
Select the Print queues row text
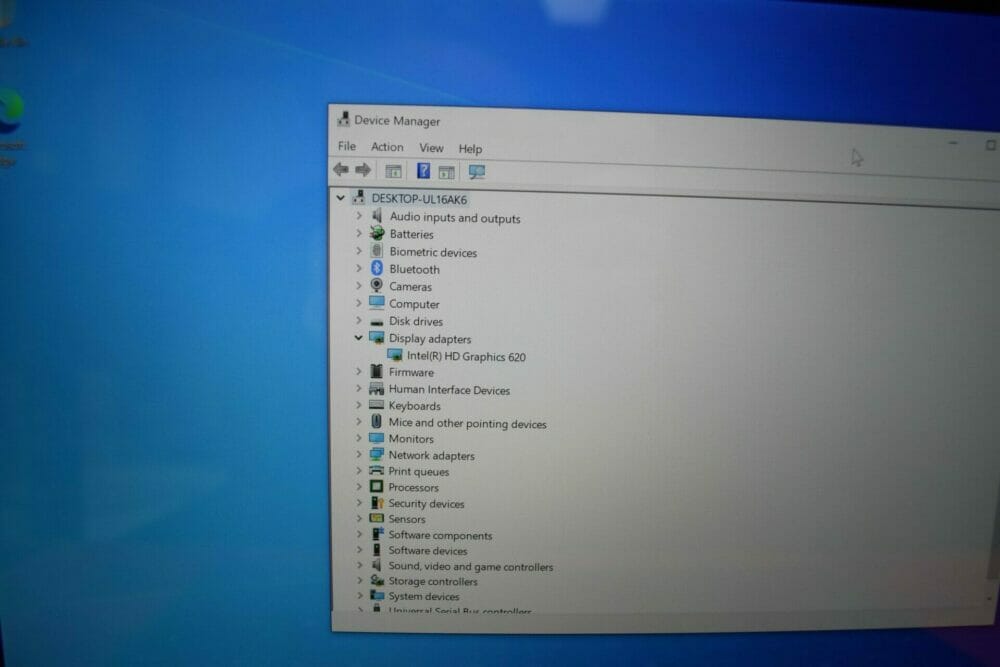418,471
